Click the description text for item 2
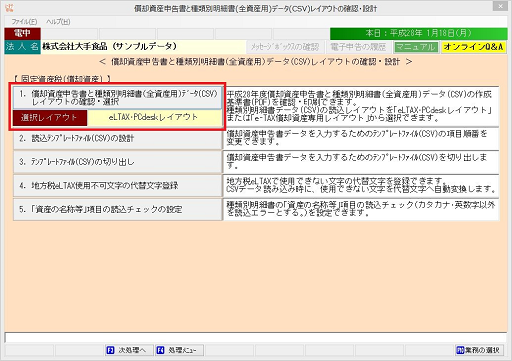Image resolution: width=512 pixels, height=361 pixels. pos(361,138)
